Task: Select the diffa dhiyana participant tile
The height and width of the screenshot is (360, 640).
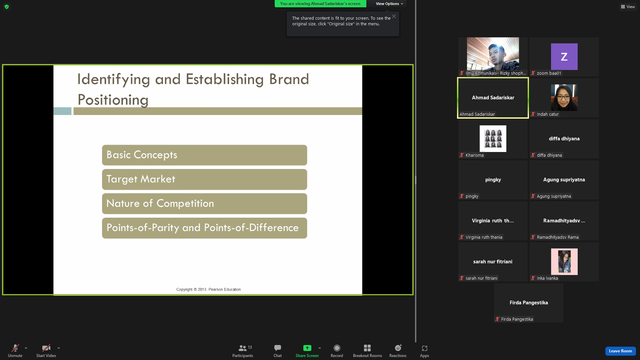Action: tap(564, 139)
